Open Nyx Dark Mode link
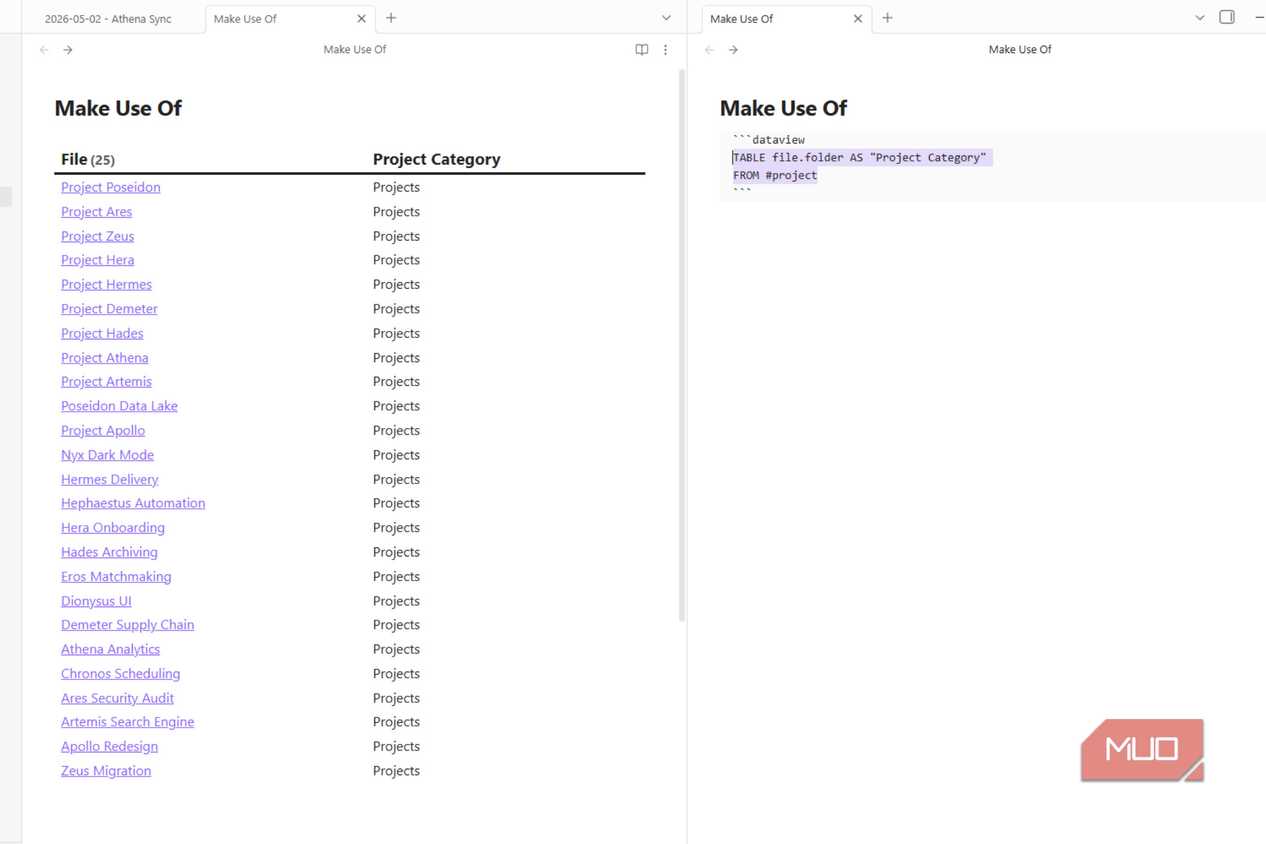Screen dimensions: 1266x844 pyautogui.click(x=107, y=455)
